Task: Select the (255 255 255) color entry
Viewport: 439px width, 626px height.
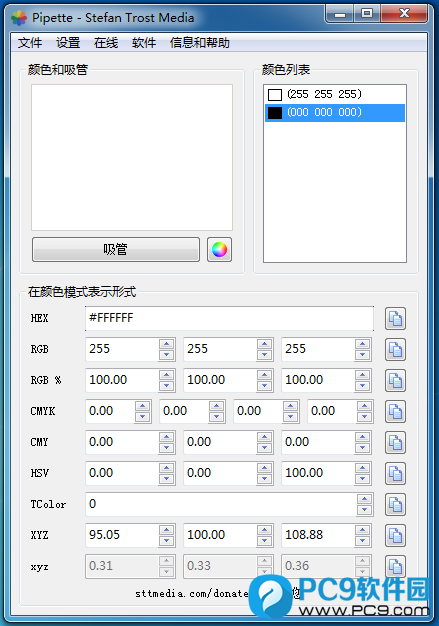Action: 335,95
